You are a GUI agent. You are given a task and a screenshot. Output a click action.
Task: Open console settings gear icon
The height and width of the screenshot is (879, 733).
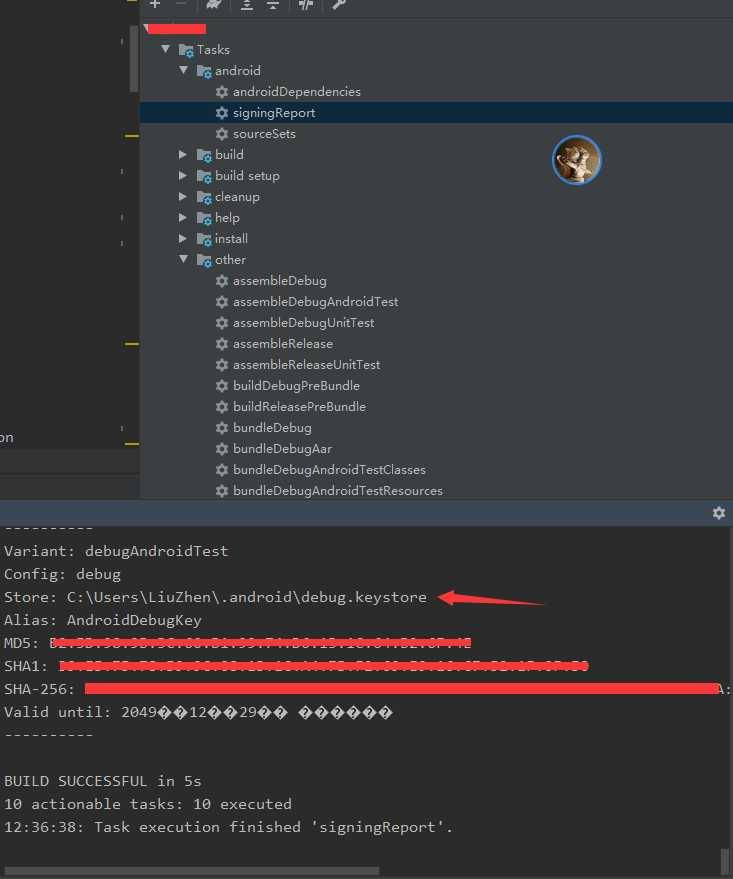coord(719,513)
